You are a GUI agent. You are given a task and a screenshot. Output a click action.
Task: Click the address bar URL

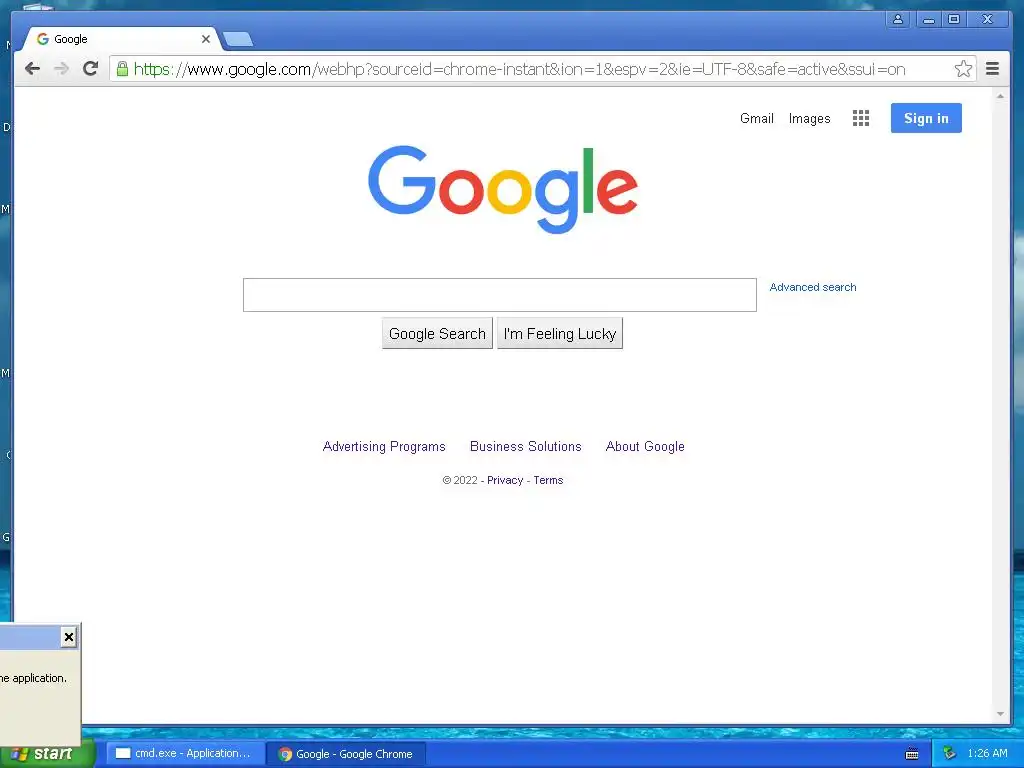[519, 69]
